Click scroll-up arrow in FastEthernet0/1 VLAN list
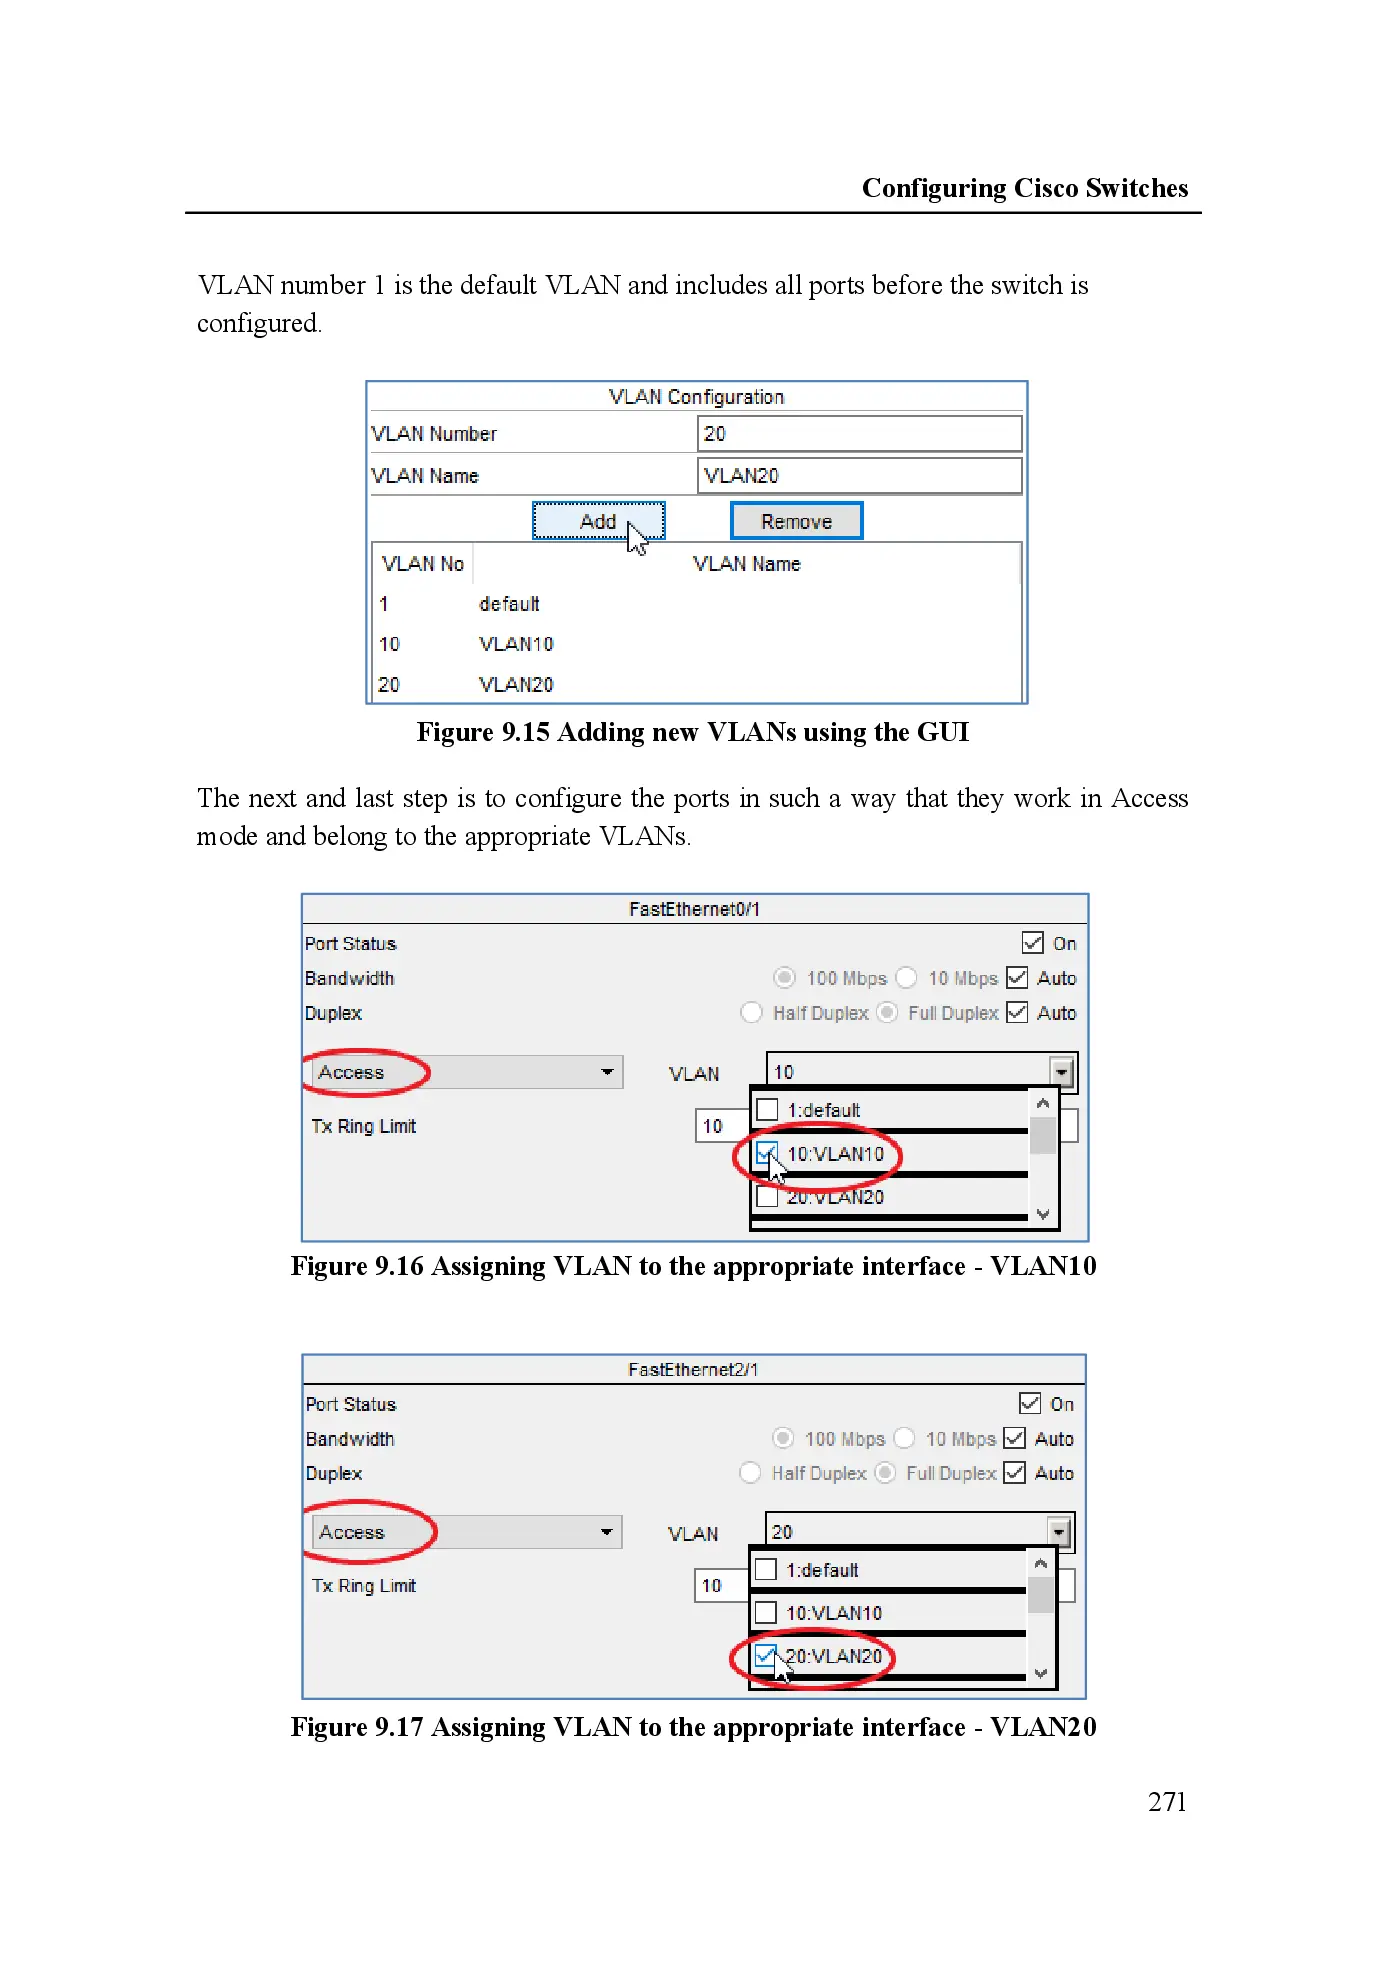The width and height of the screenshot is (1386, 1969). 1043,1103
